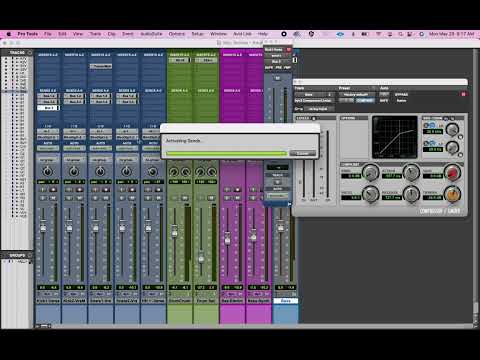Open Spotlight search in the menu bar
Screen dimensions: 480x360
coord(400,34)
